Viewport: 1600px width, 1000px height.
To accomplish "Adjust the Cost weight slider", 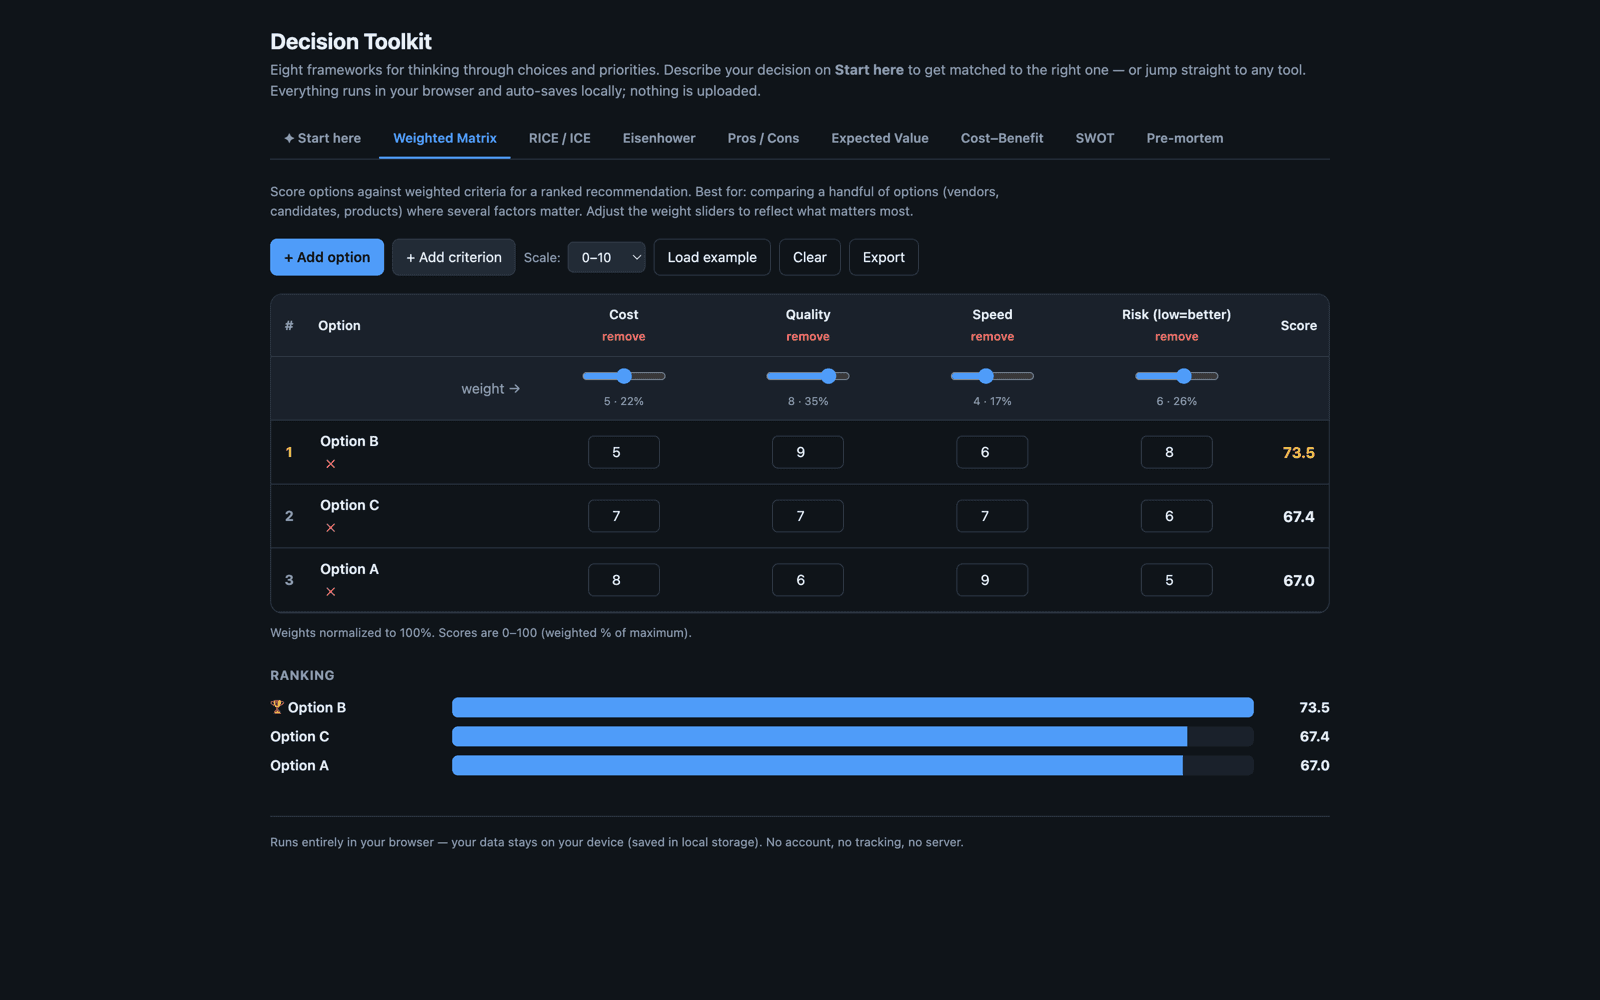I will coord(624,376).
